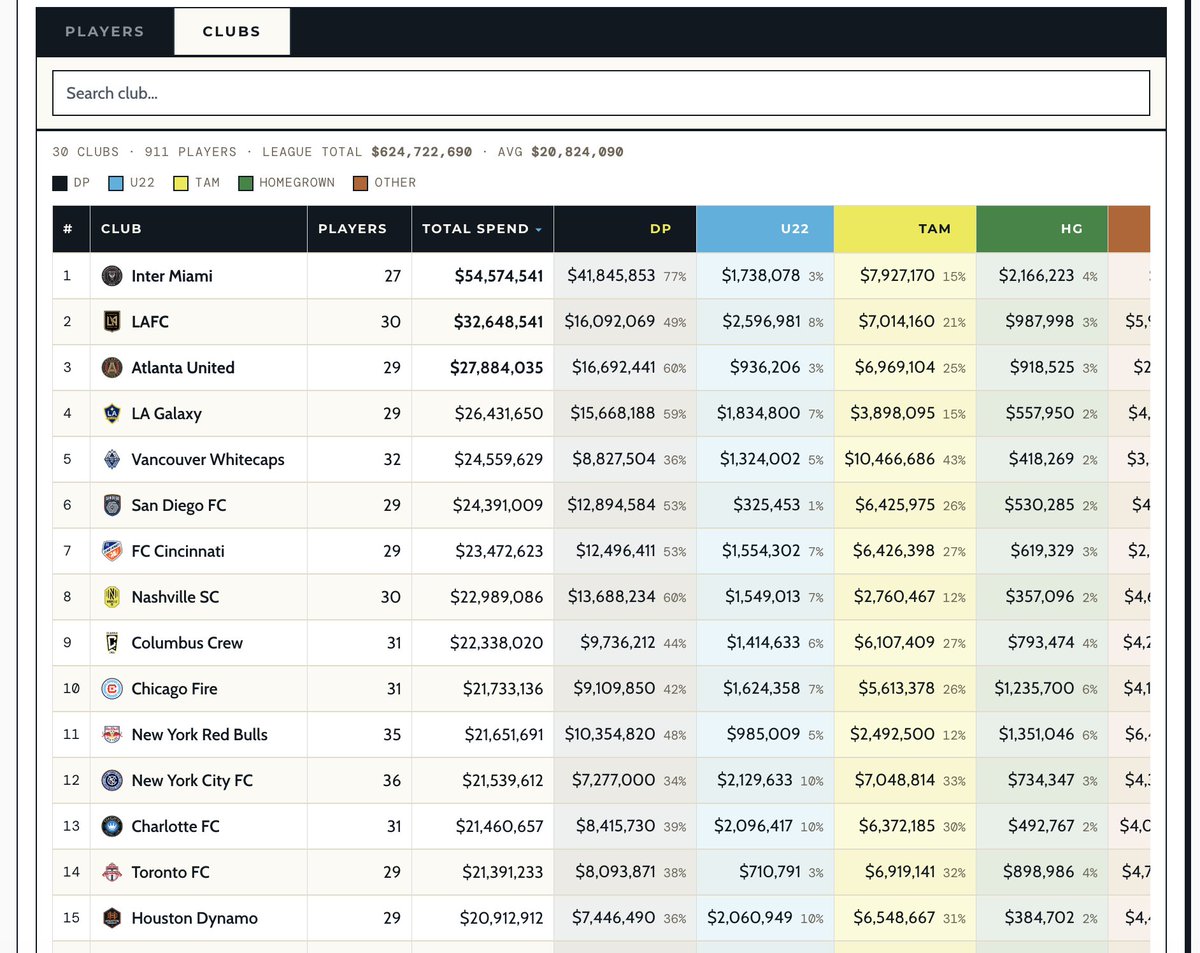Click the LAFC club logo

(112, 322)
